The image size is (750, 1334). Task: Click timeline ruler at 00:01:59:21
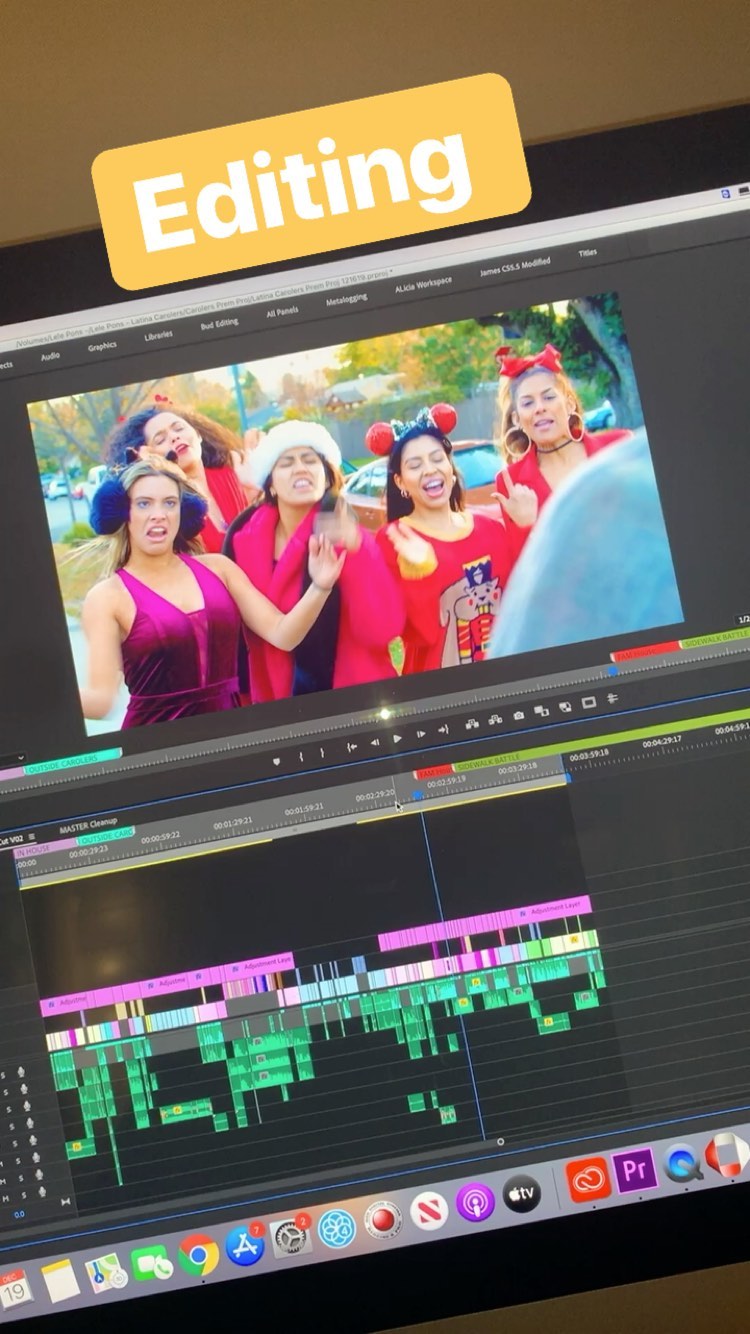coord(304,808)
